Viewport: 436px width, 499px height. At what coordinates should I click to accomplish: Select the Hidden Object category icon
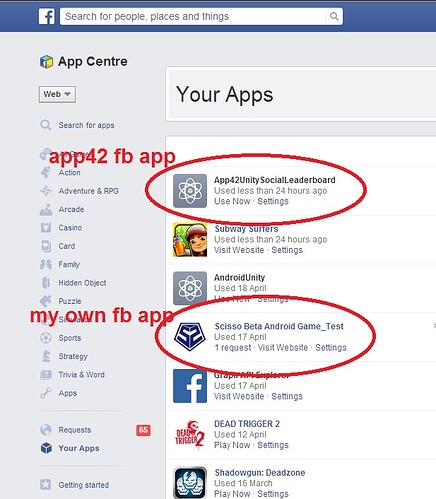pos(46,283)
